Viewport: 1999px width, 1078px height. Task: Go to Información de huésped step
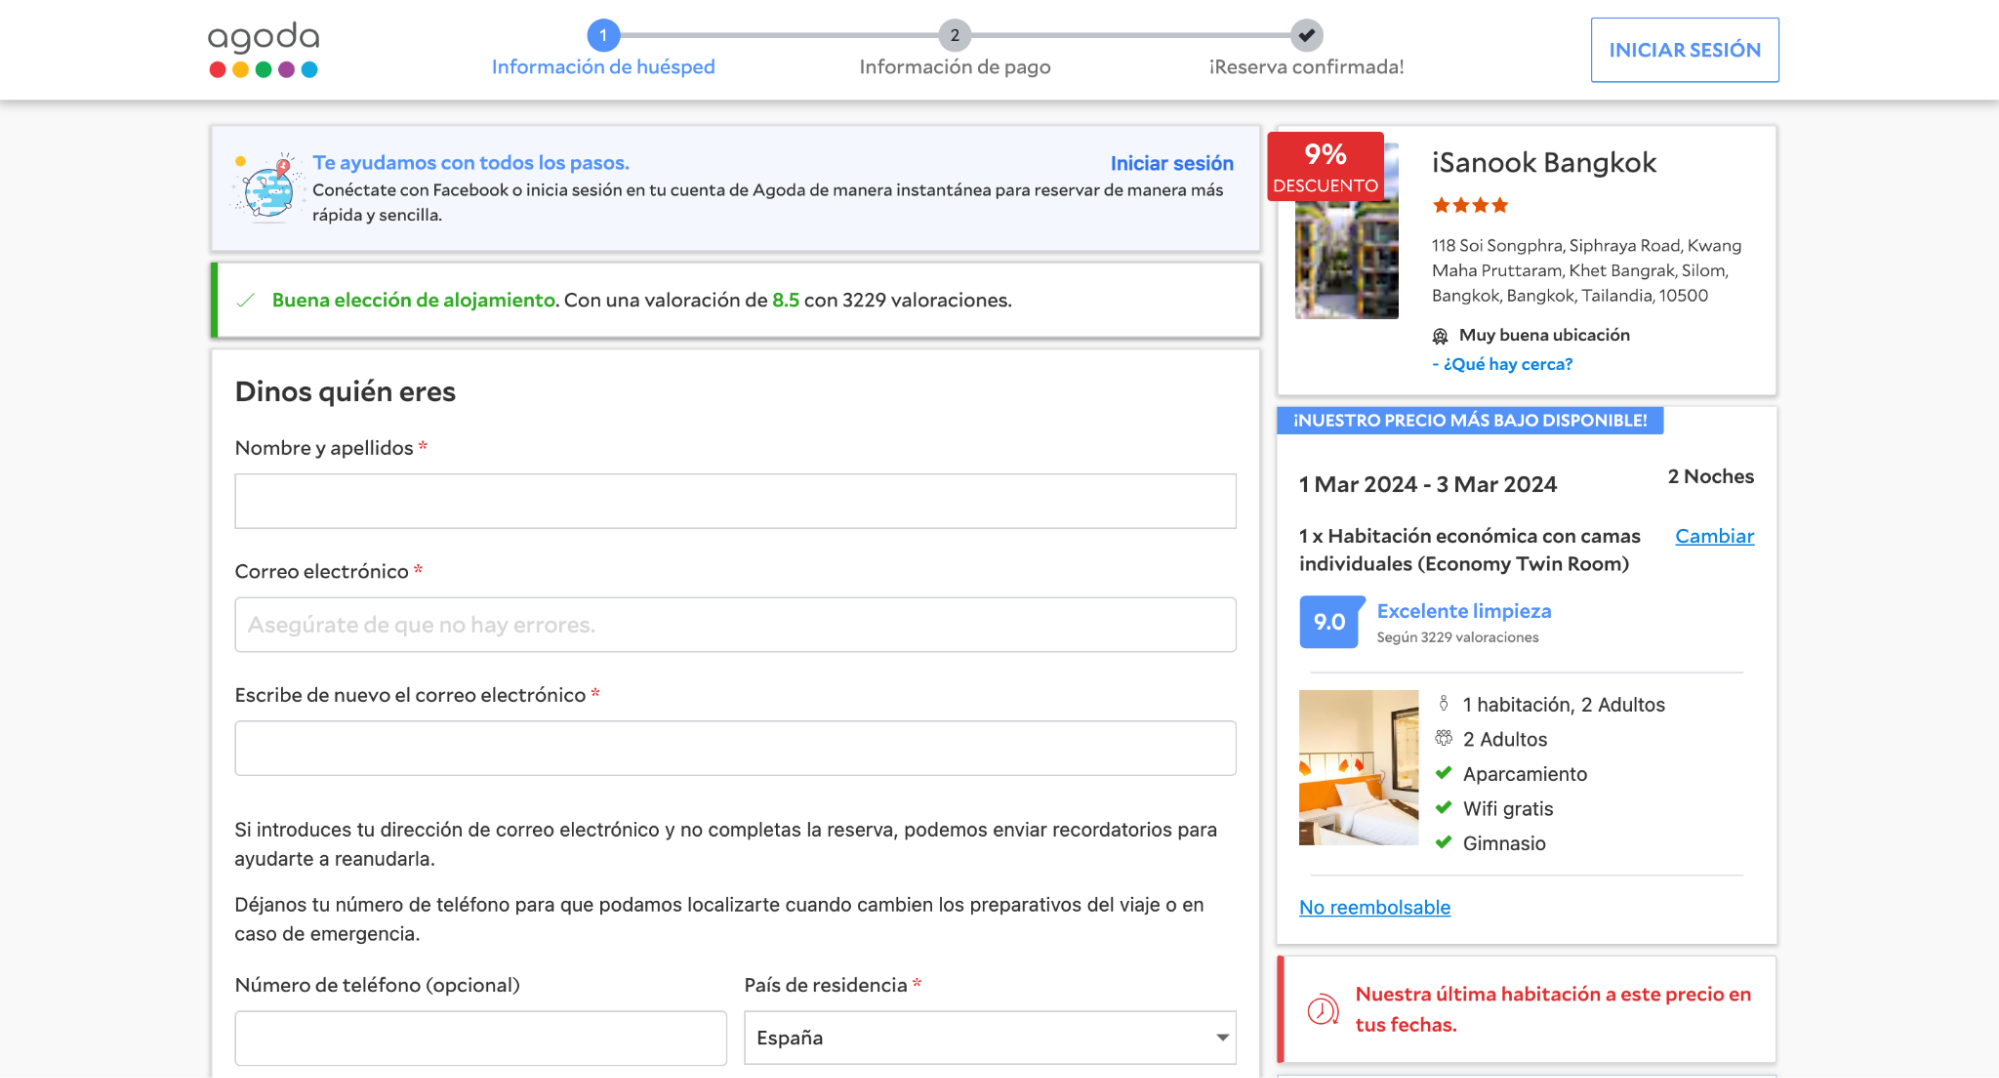pos(603,67)
